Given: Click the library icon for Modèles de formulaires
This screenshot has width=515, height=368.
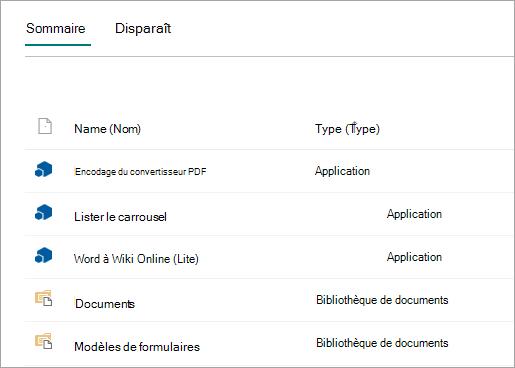Looking at the screenshot, I should pyautogui.click(x=44, y=341).
